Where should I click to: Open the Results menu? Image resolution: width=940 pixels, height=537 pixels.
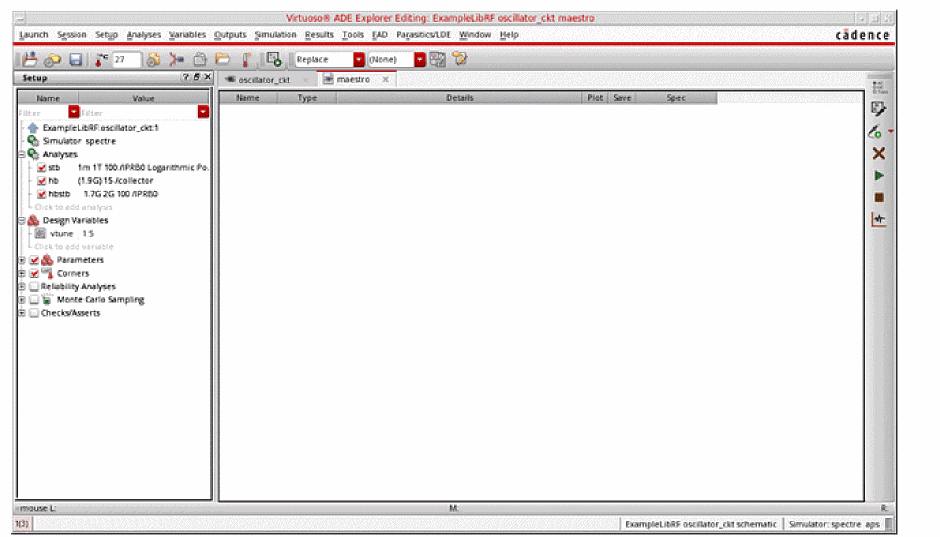pos(319,35)
